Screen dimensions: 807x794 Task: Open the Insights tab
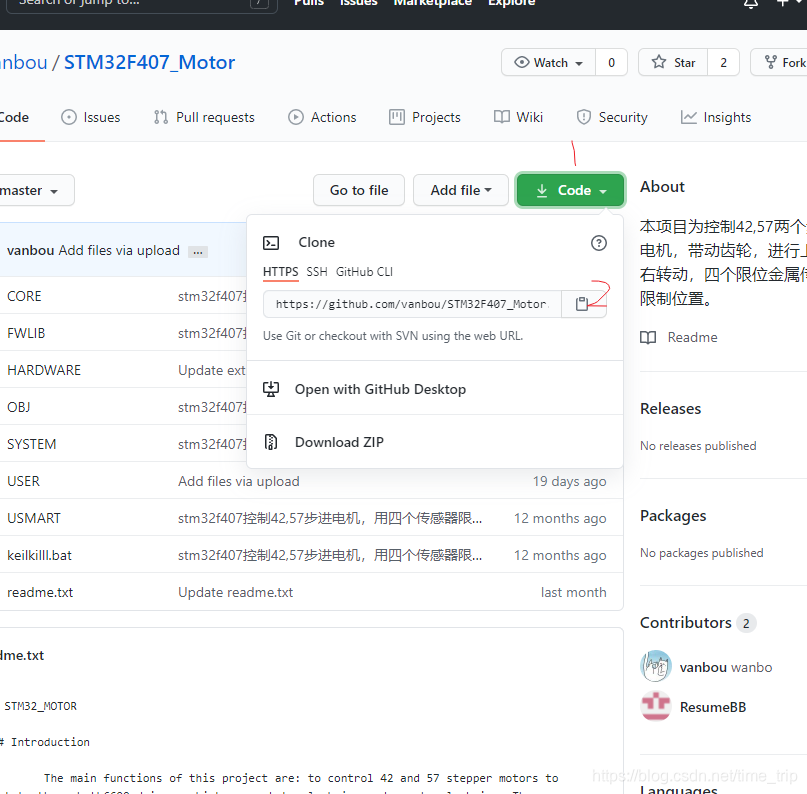[716, 117]
